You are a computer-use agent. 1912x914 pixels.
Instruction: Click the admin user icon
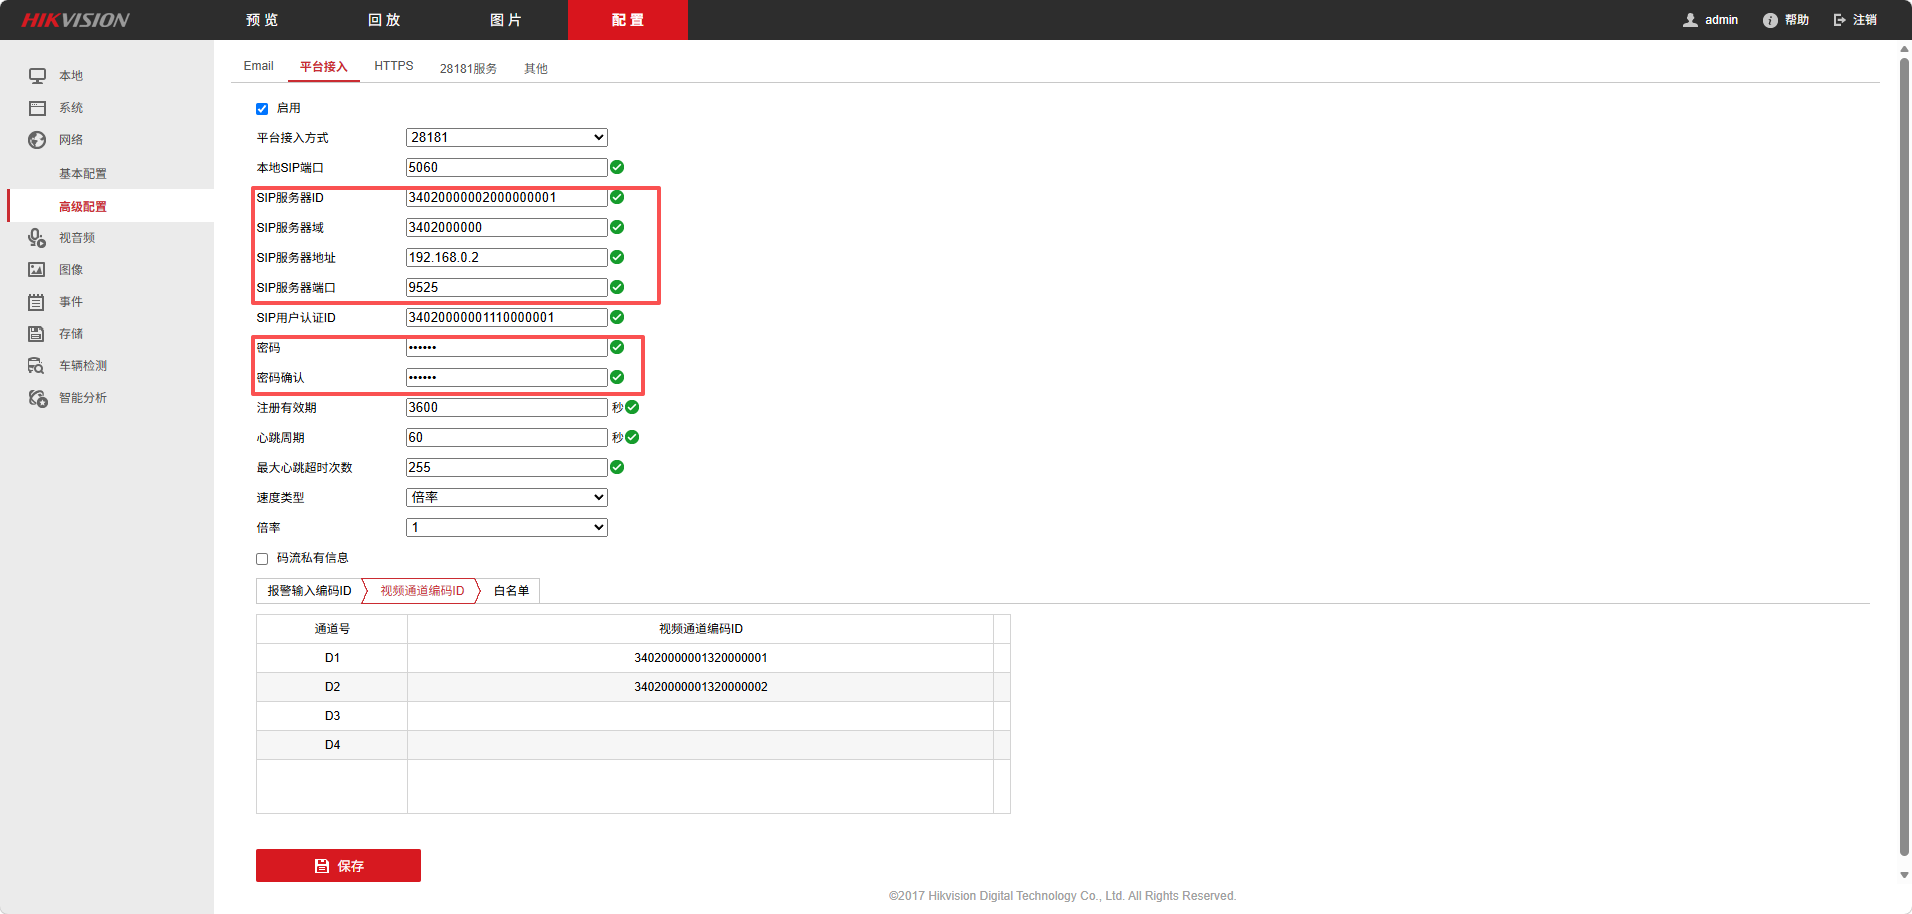[x=1690, y=20]
